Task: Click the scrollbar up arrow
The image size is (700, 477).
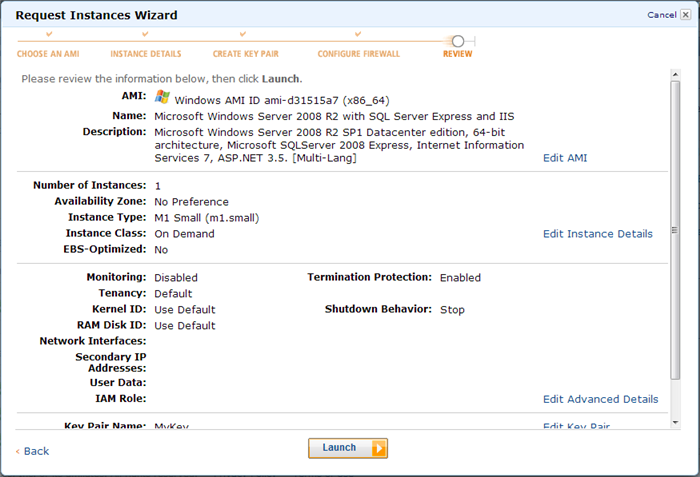Action: (675, 75)
